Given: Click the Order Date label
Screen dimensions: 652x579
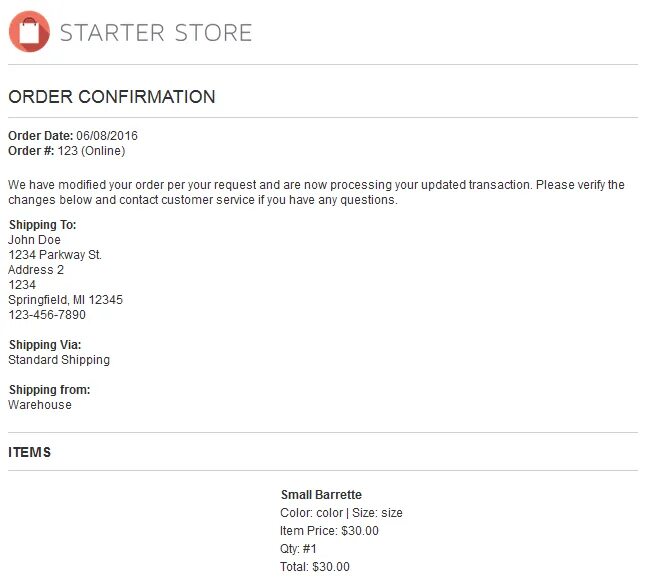Looking at the screenshot, I should click(41, 136).
